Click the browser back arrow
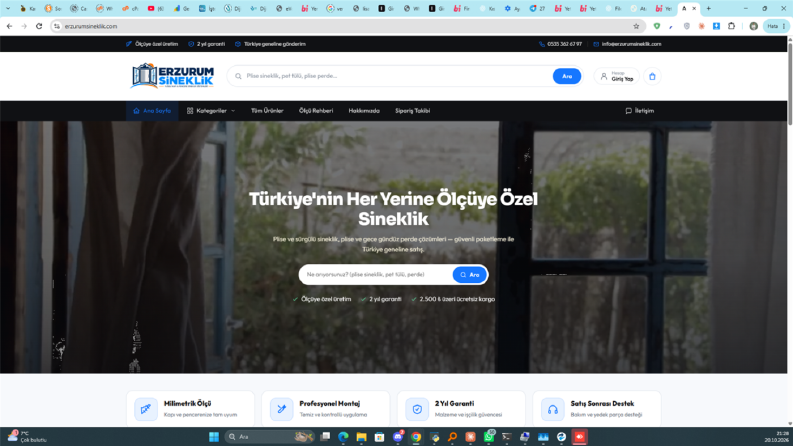793x446 pixels. (10, 26)
